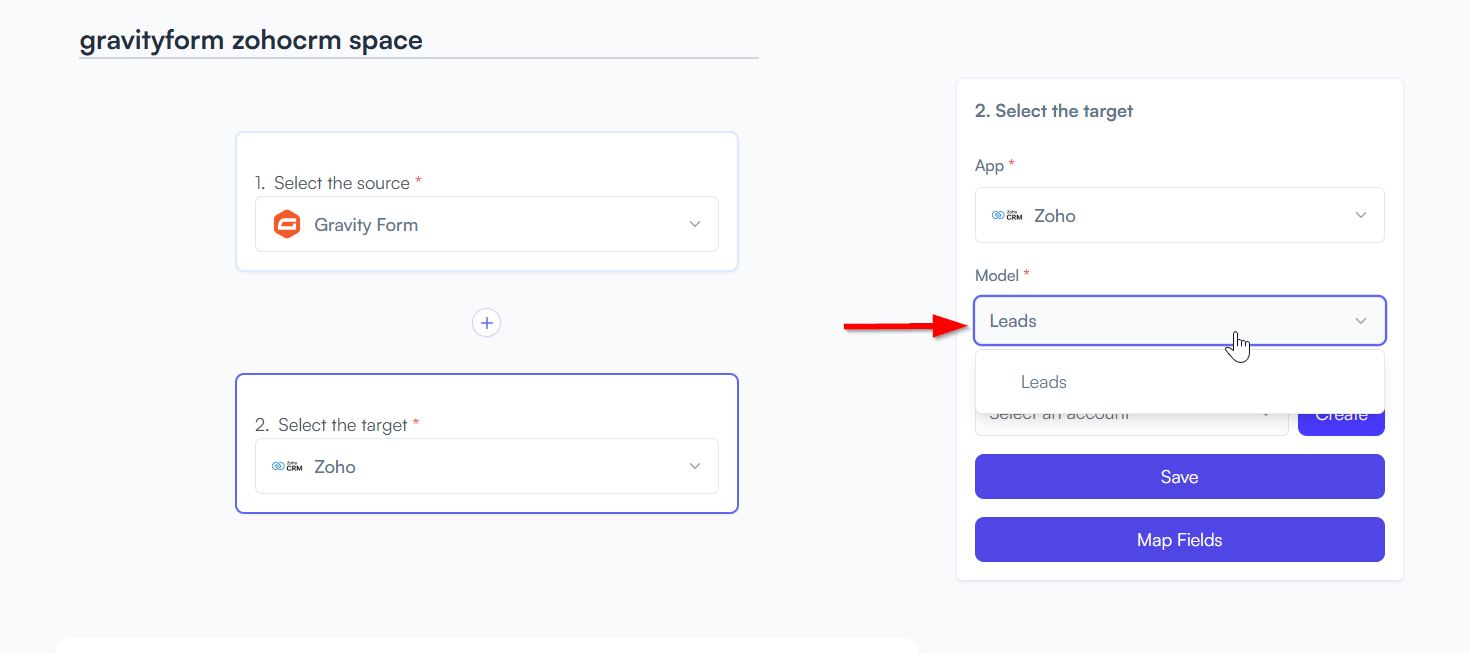Select the Gravity Form source field
Screen dimensions: 1470x653
tap(487, 224)
